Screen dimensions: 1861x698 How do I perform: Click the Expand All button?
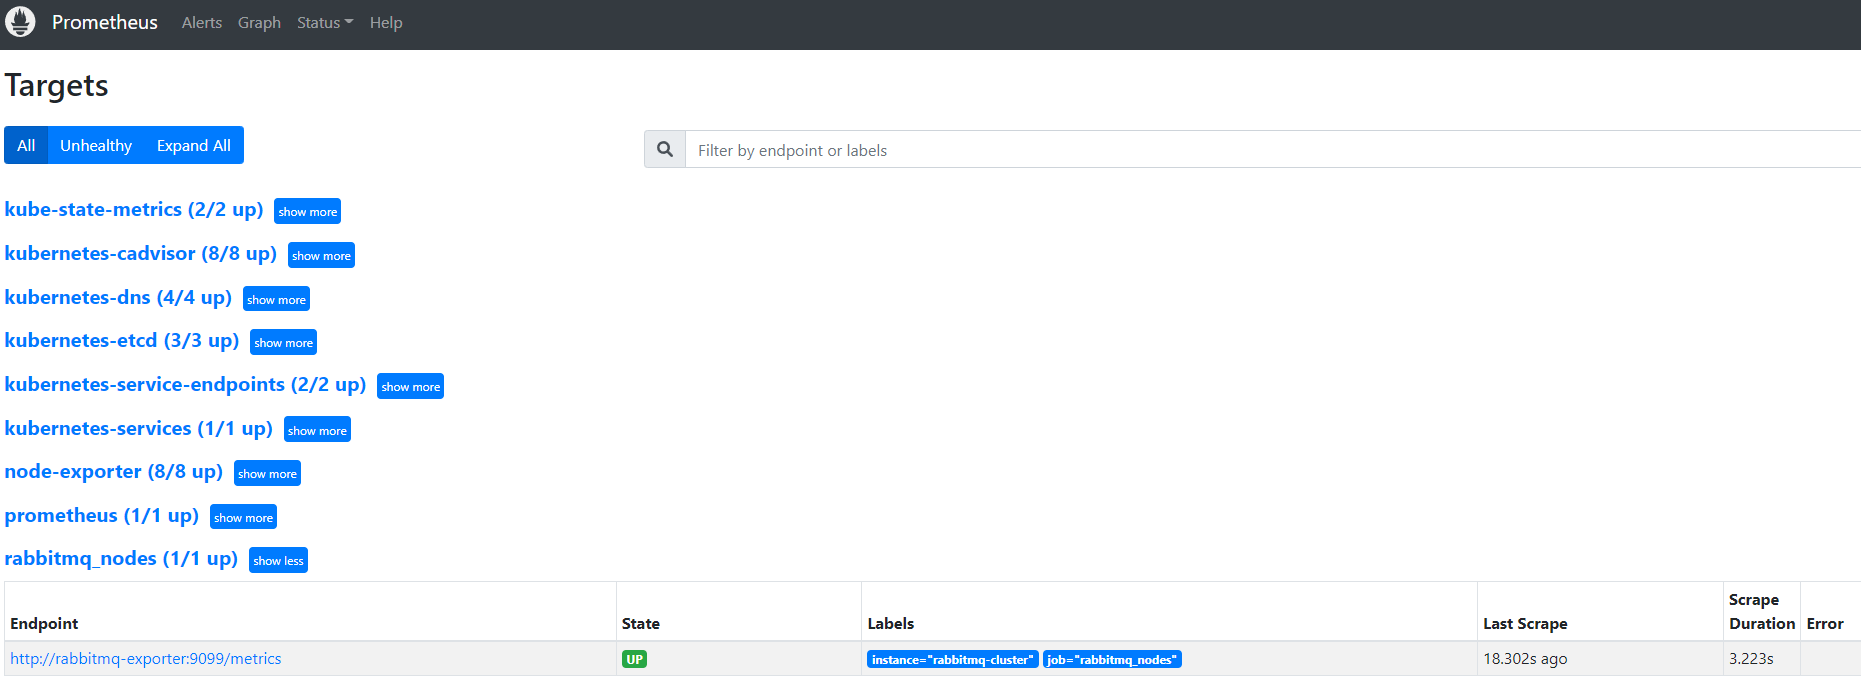[x=194, y=145]
